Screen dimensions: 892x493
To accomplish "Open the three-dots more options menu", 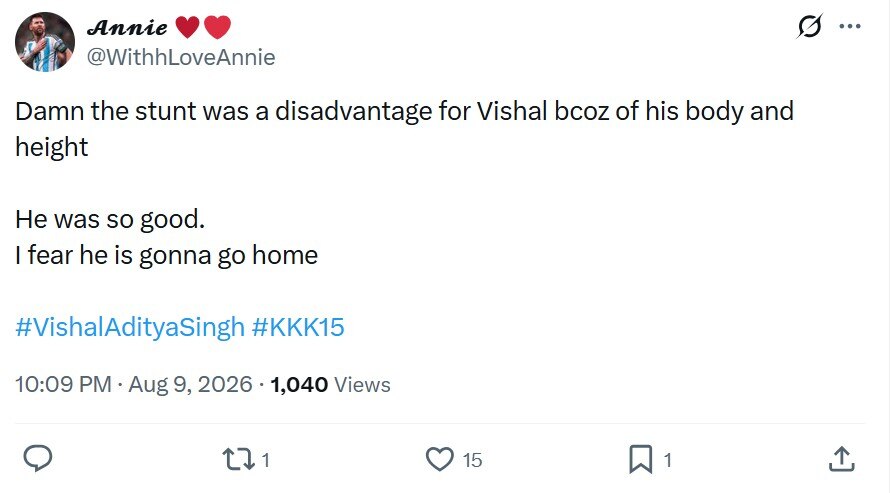I will point(850,26).
